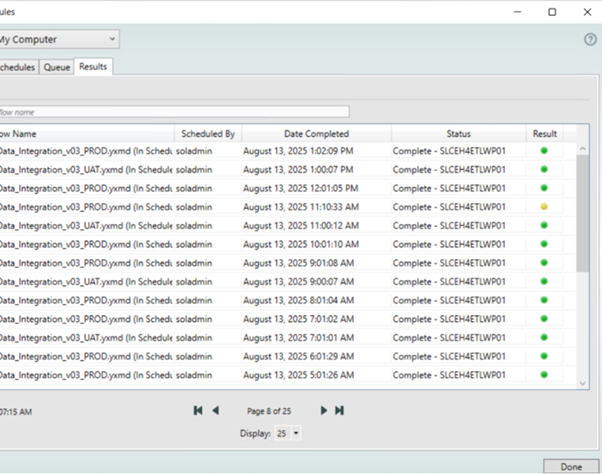Focus the workflow name search field

click(x=174, y=112)
